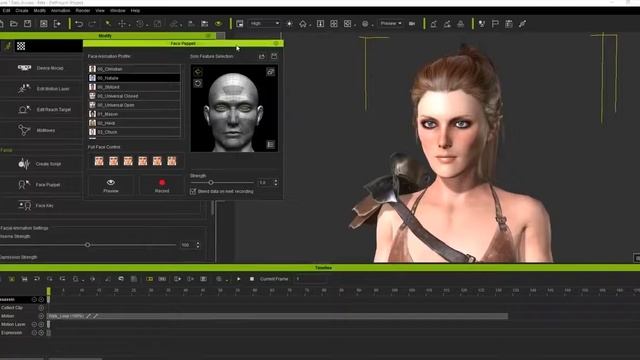The height and width of the screenshot is (360, 640).
Task: Select the 00_Natalie animation profile
Action: [x=134, y=78]
